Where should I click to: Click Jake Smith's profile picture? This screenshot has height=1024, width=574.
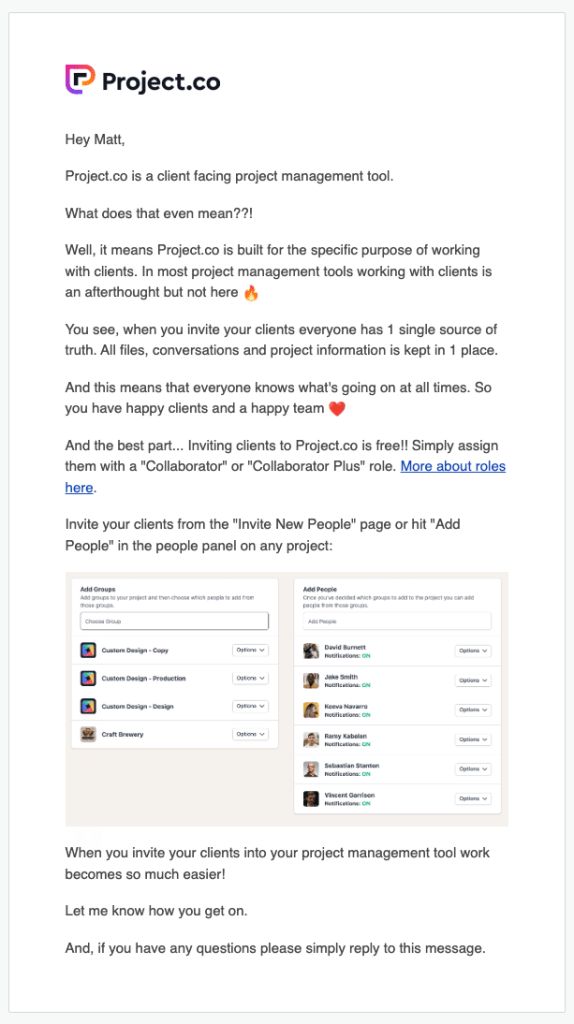pyautogui.click(x=311, y=680)
